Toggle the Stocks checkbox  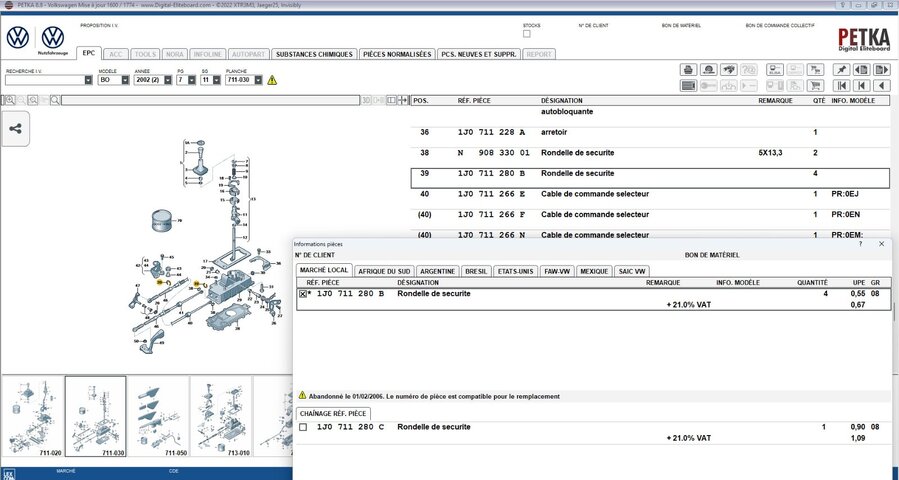coord(527,34)
